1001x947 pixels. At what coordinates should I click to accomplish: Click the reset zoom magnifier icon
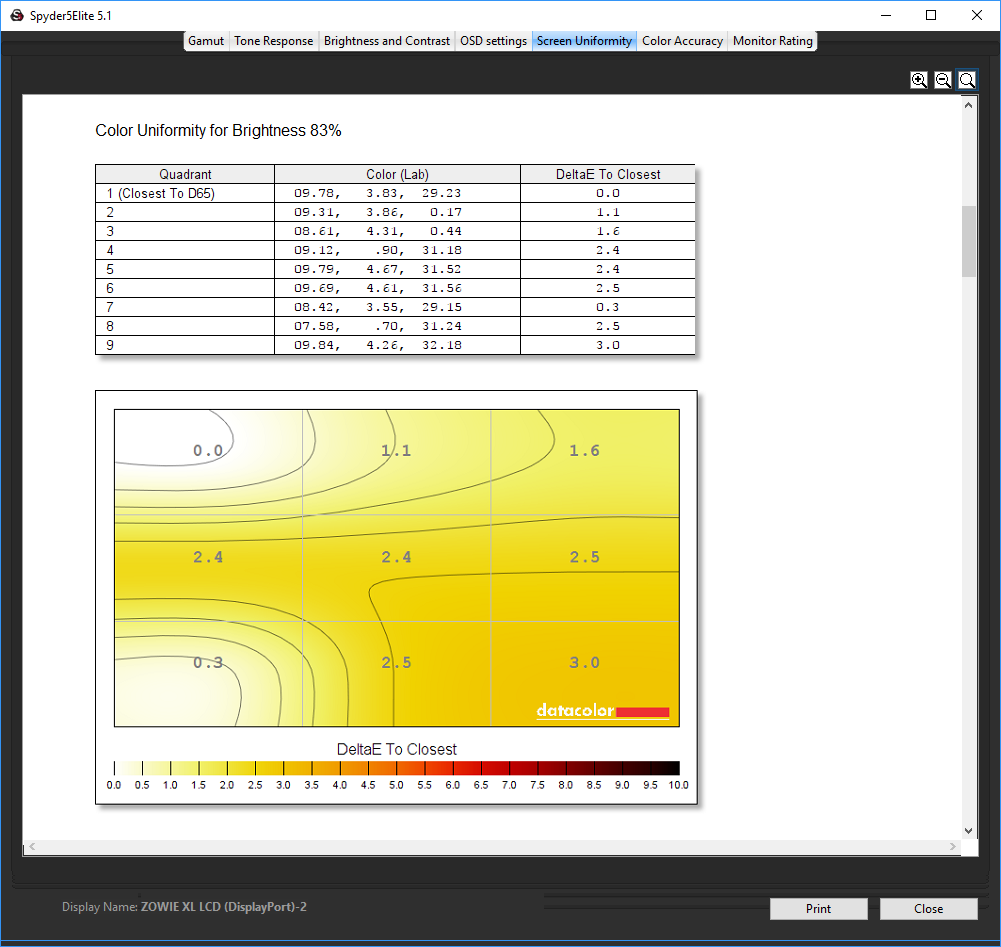click(967, 80)
